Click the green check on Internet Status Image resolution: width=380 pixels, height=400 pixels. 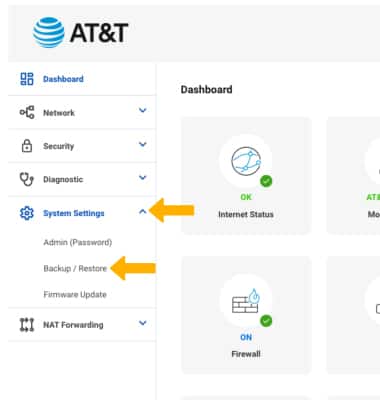click(266, 181)
